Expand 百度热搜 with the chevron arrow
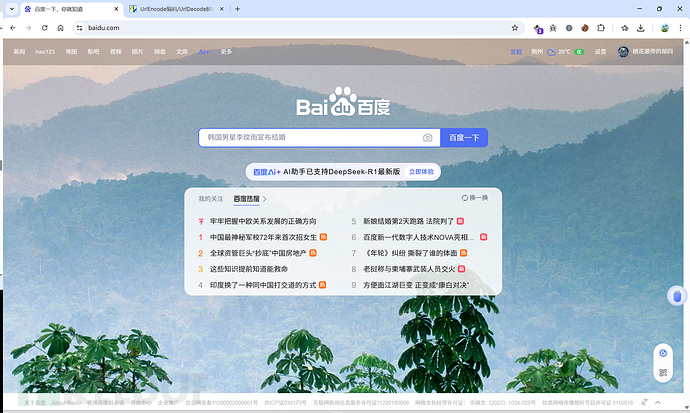This screenshot has width=690, height=413. point(264,199)
